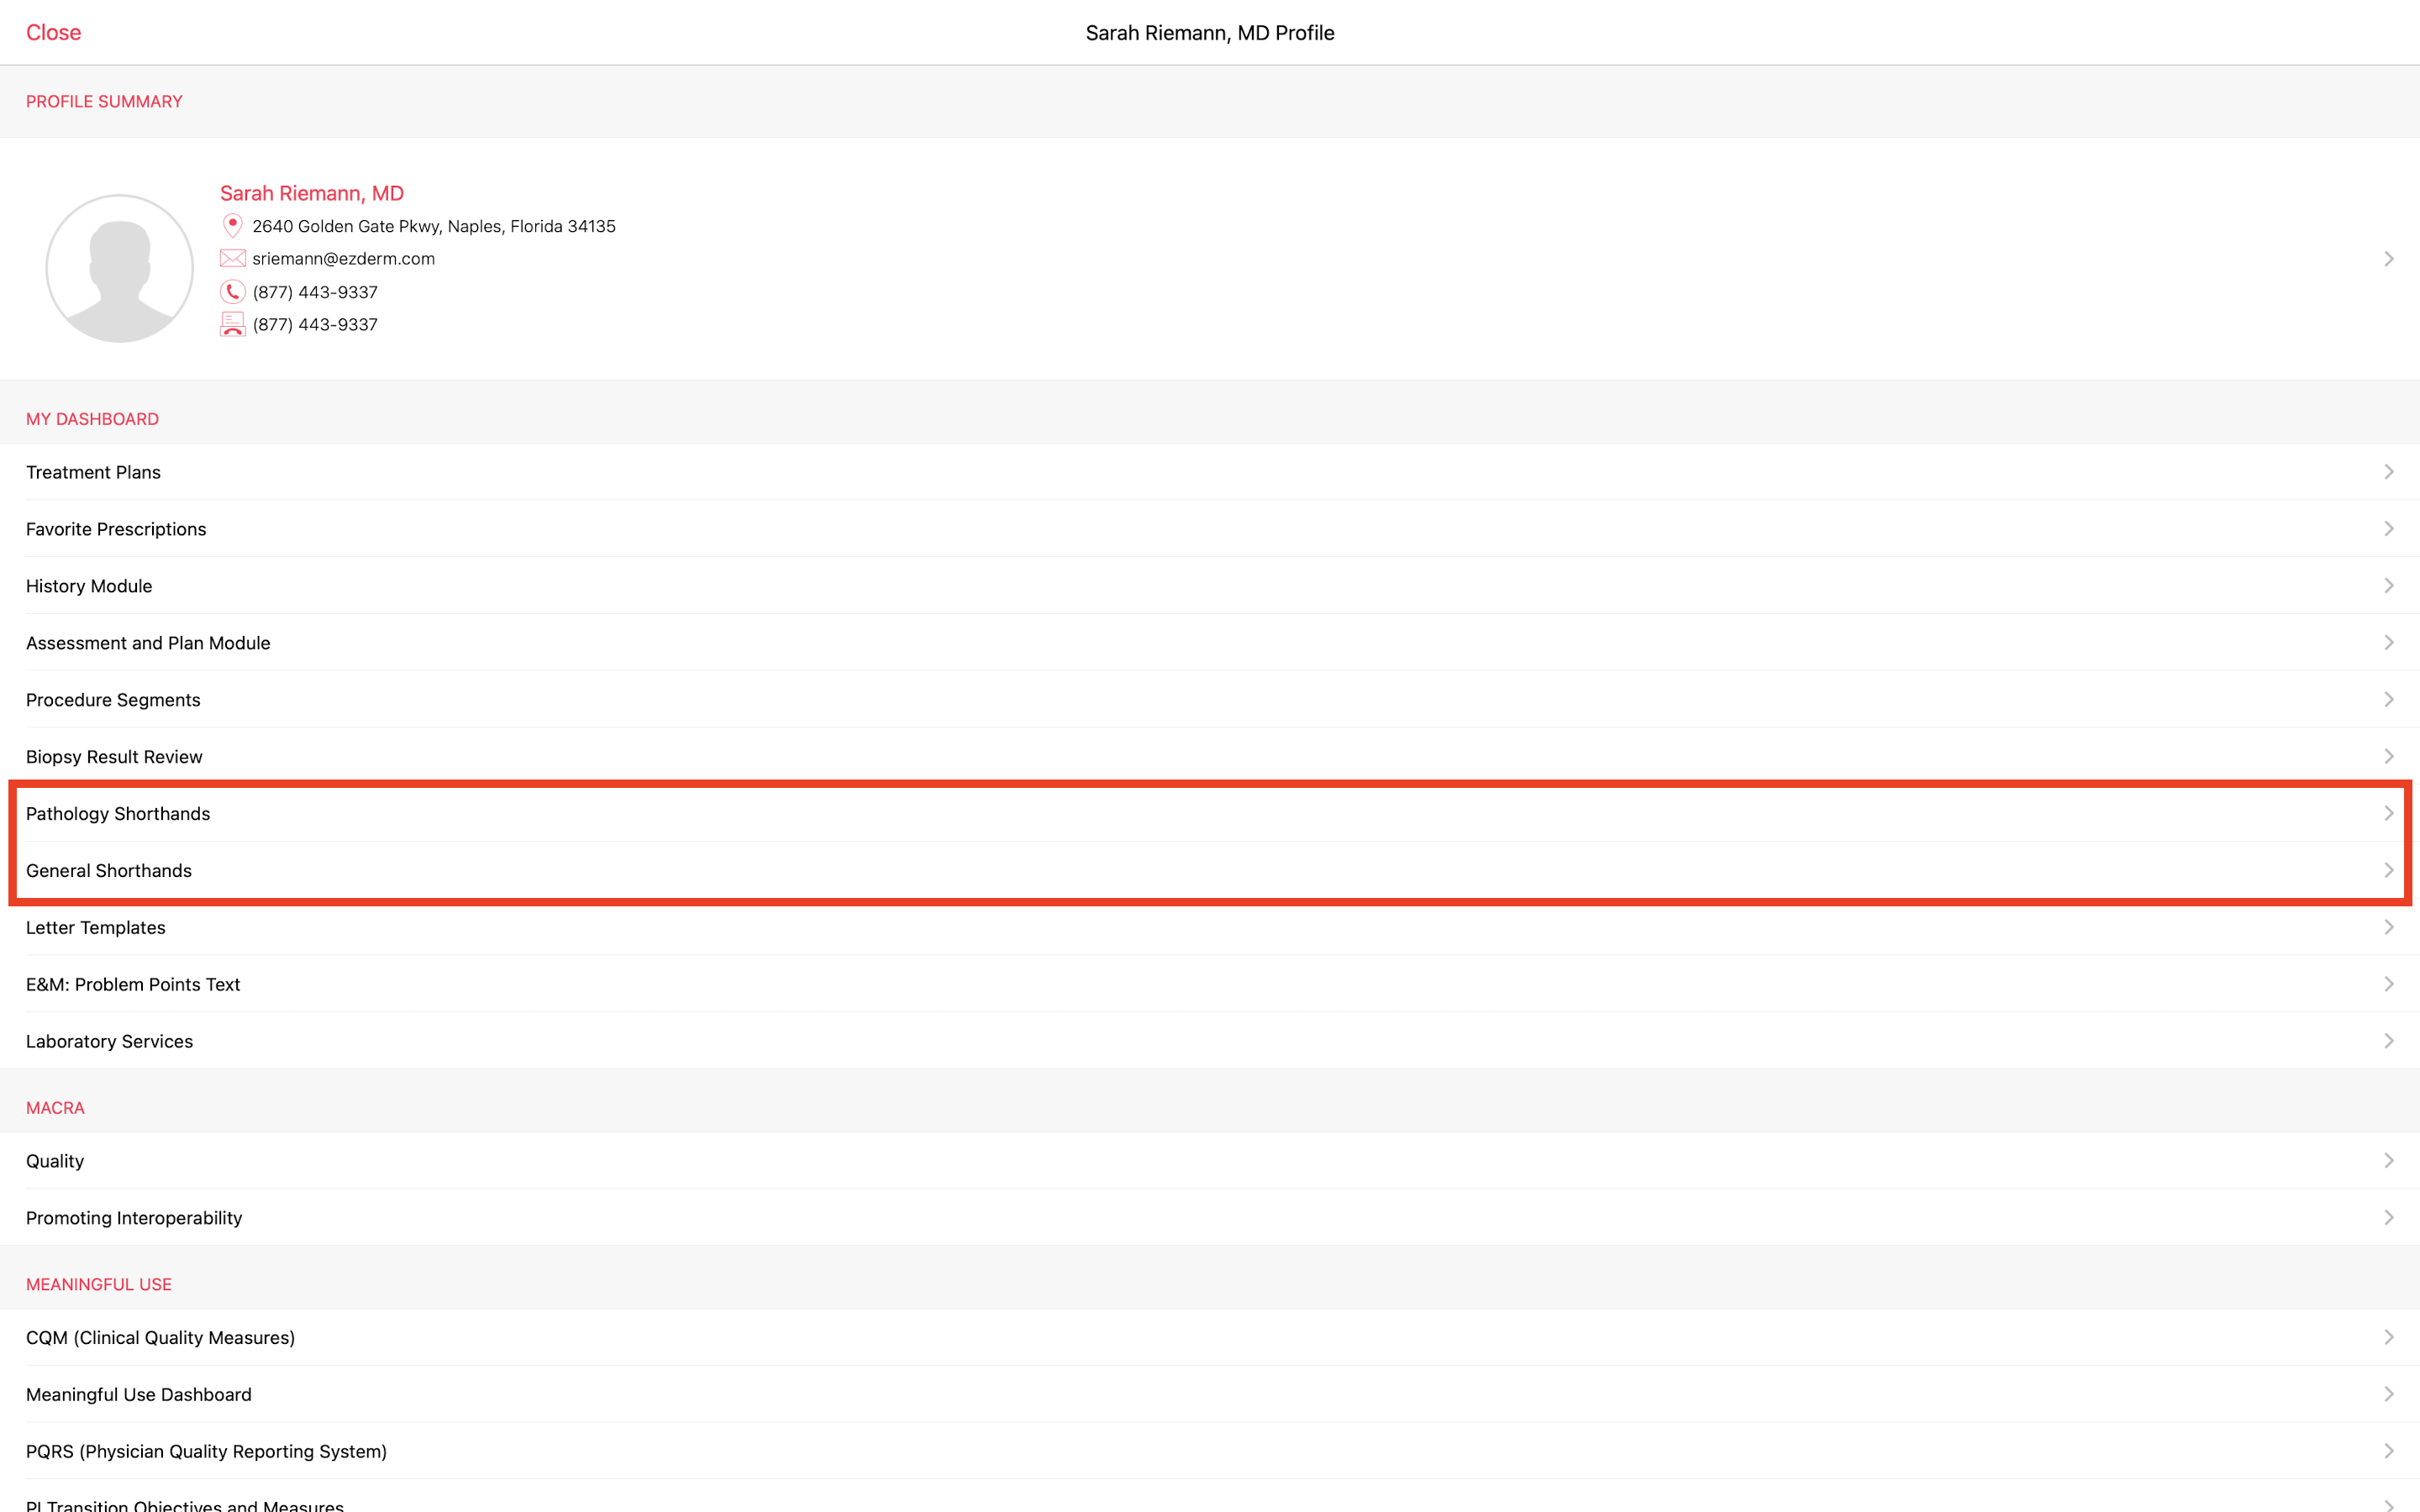This screenshot has width=2420, height=1512.
Task: Open Biopsy Result Review
Action: coord(1210,757)
